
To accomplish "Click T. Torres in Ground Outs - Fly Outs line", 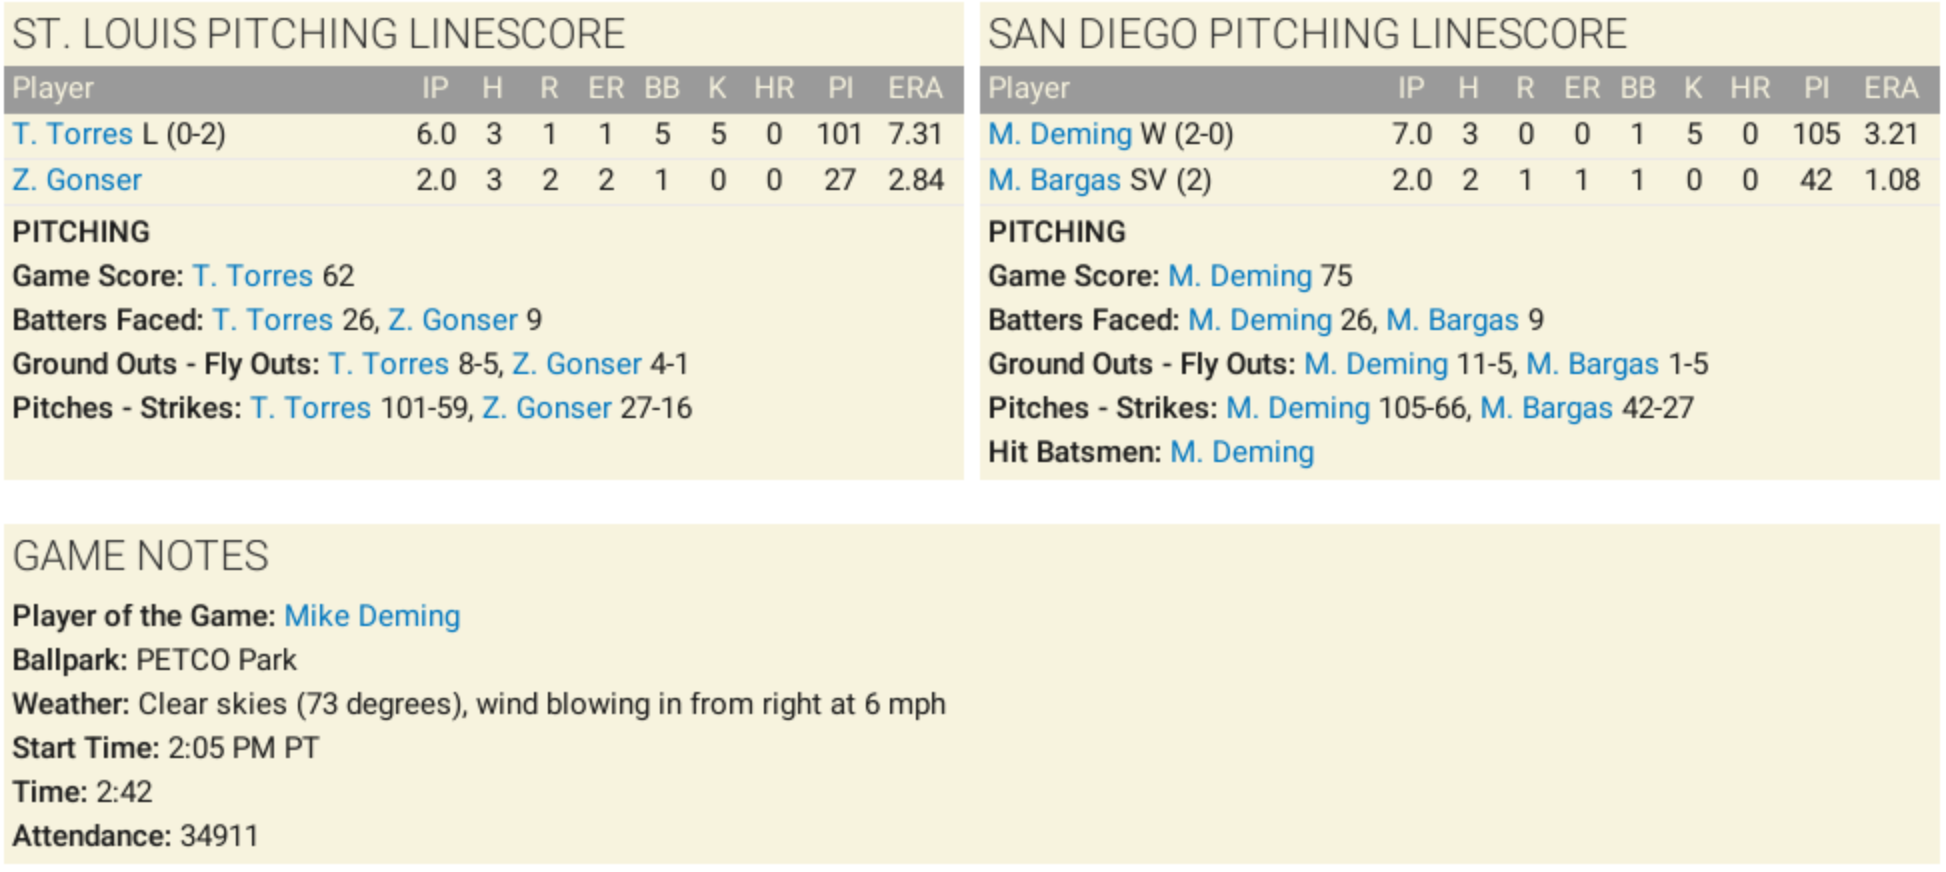I will click(389, 364).
